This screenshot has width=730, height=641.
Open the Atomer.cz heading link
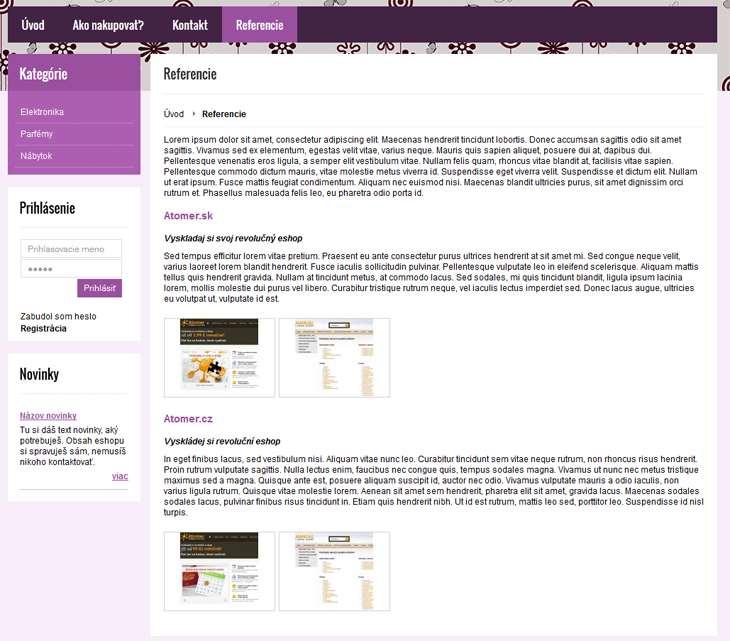188,419
